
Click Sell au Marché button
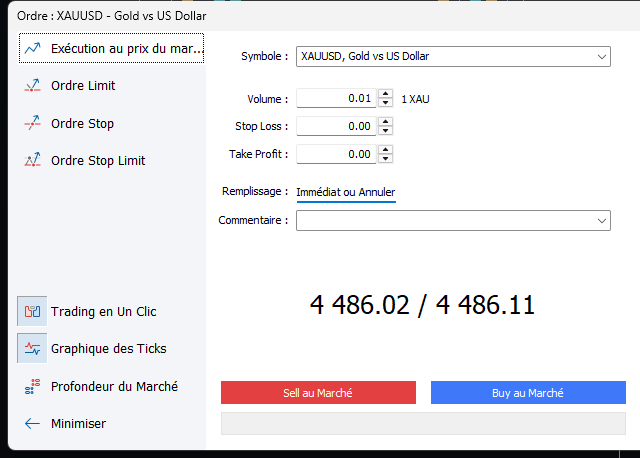pos(318,393)
